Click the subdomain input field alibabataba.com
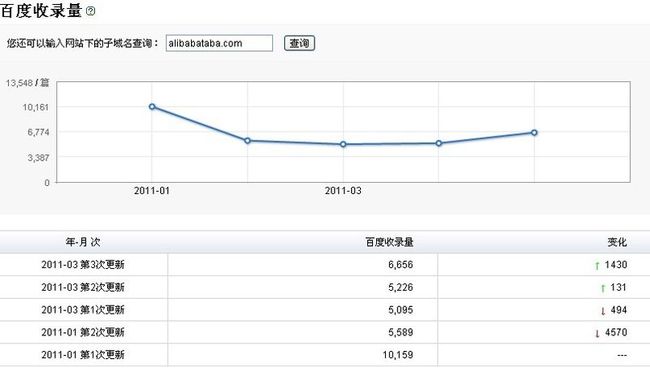 point(219,43)
